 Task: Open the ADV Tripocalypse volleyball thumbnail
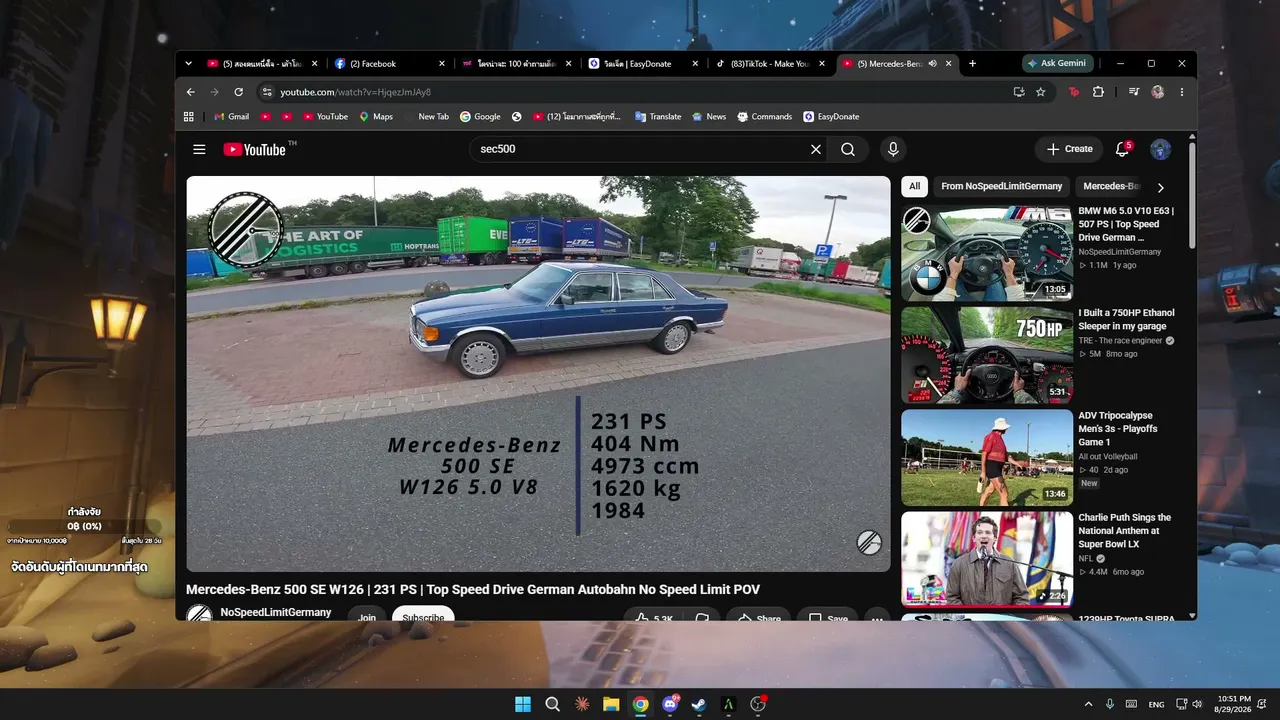[987, 458]
